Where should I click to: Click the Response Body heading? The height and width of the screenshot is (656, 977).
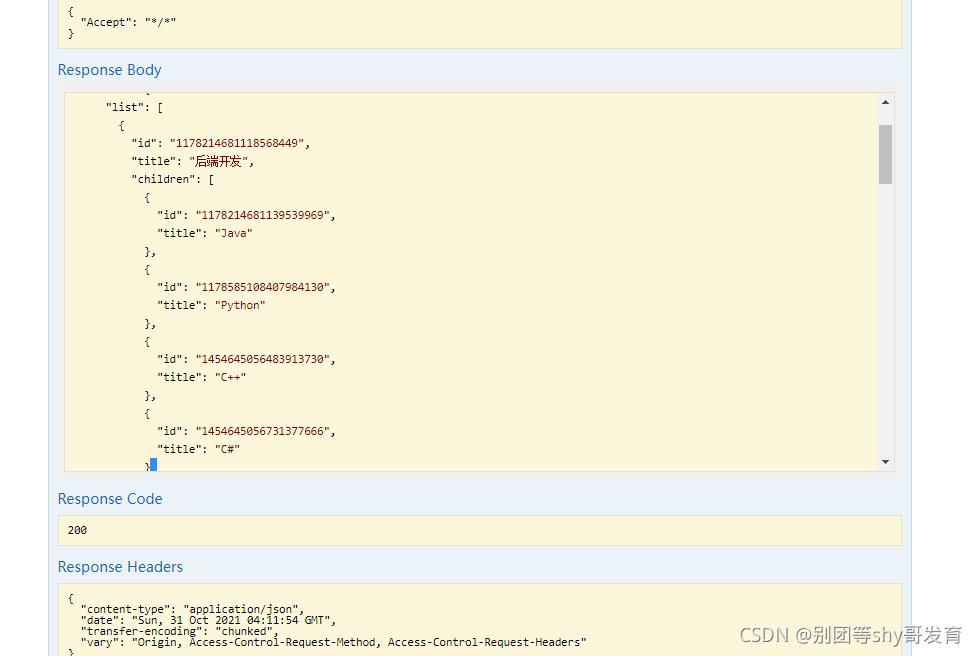point(110,70)
